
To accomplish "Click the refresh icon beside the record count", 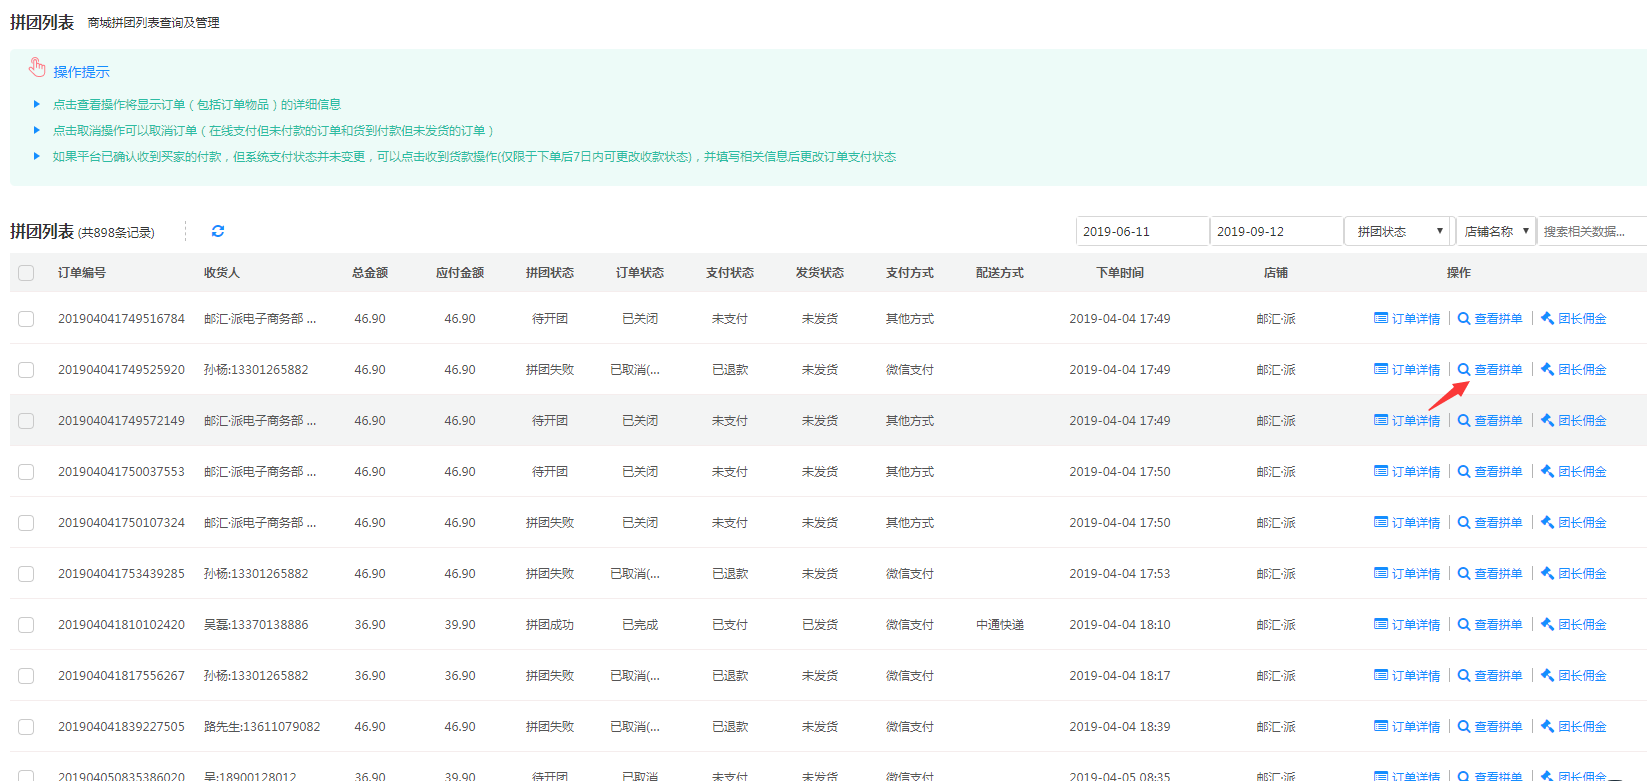I will coord(218,231).
